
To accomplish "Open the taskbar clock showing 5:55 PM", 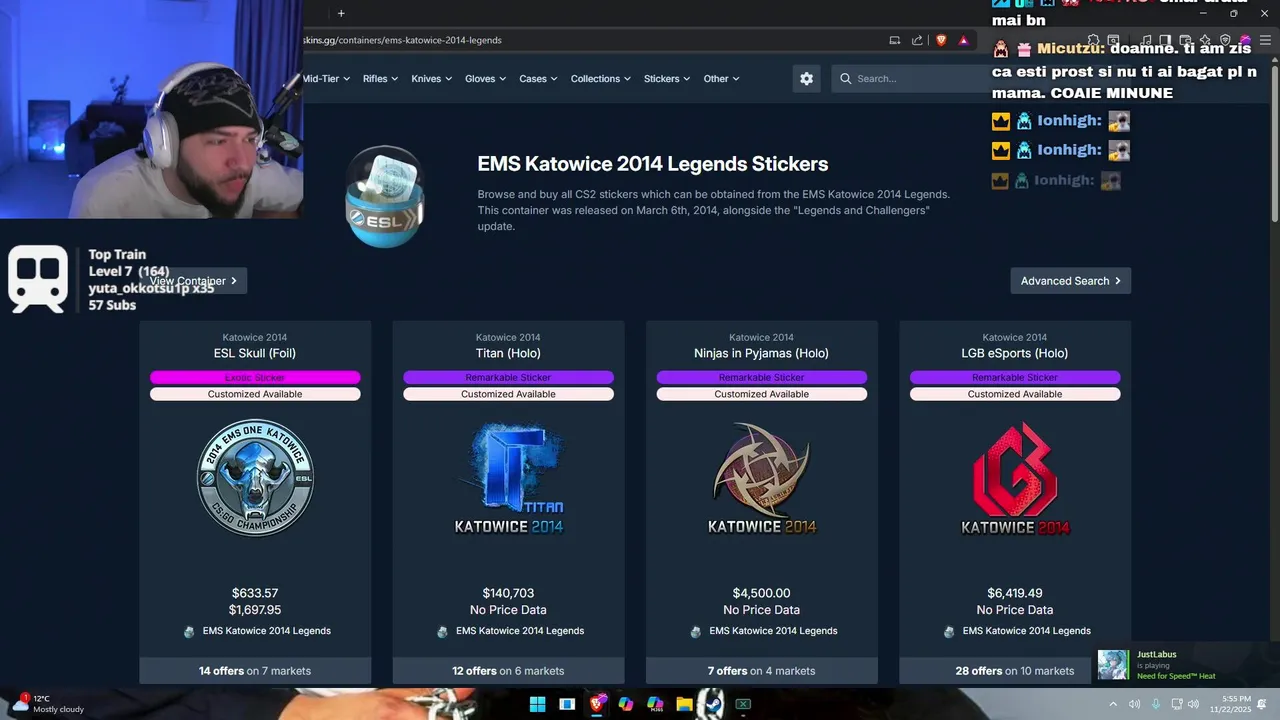I will click(1230, 704).
